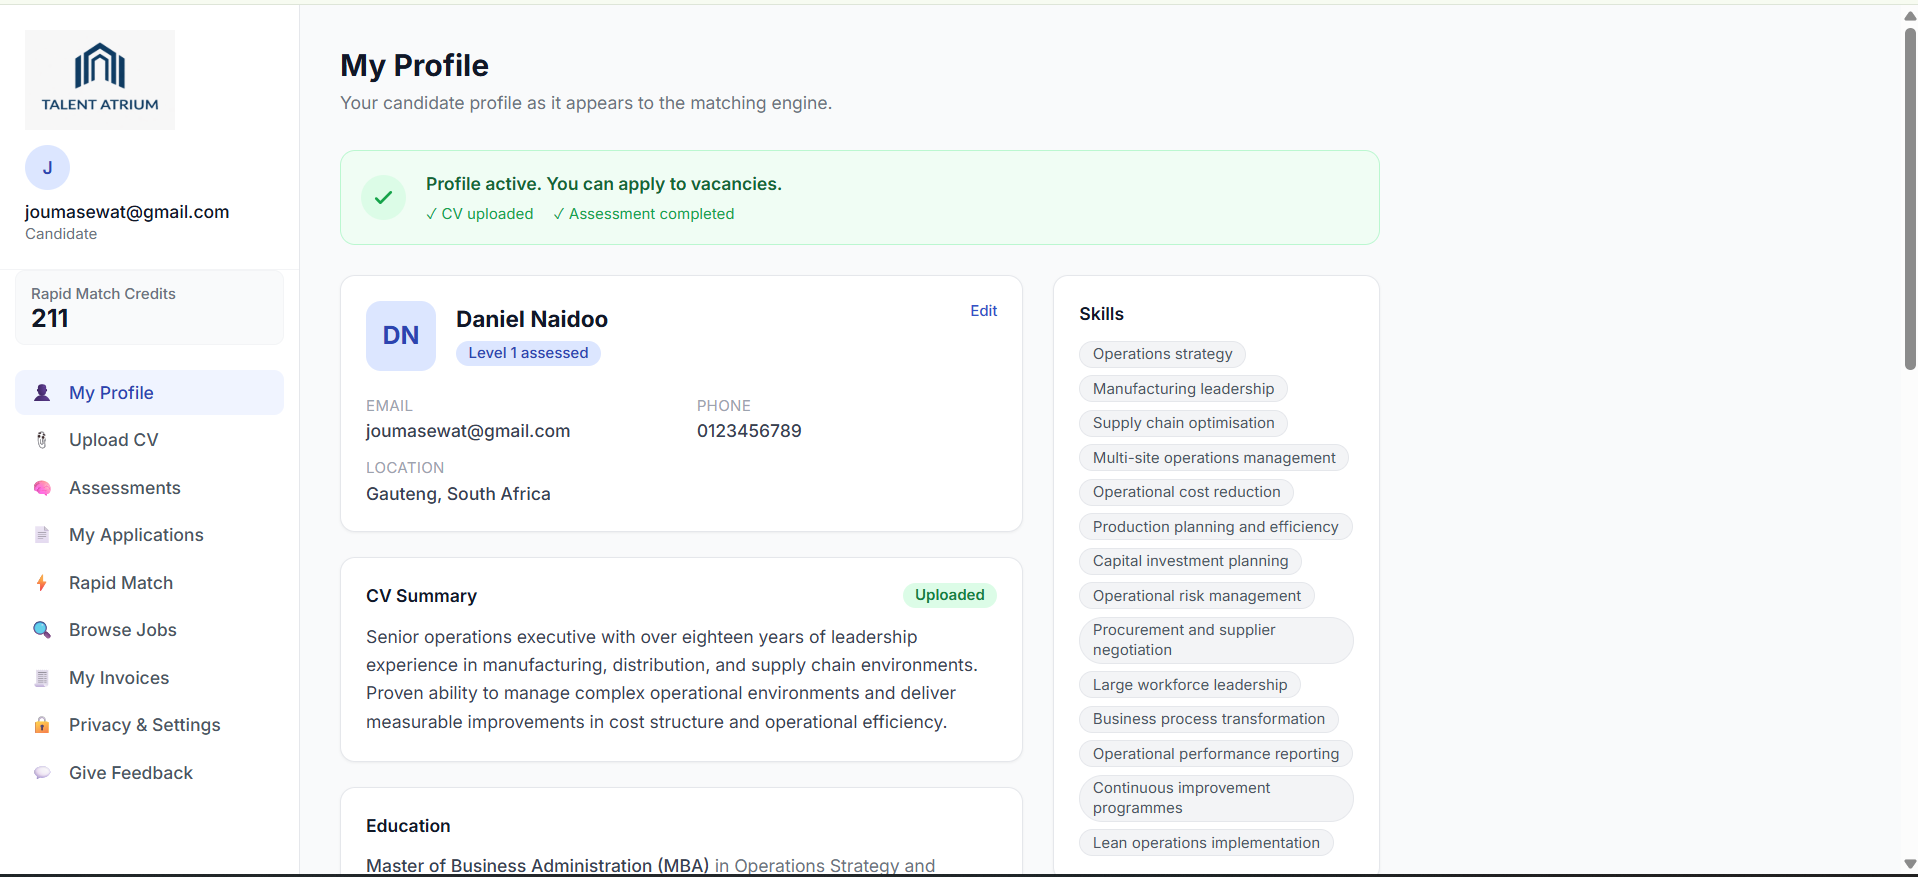Click the DN initials avatar
The image size is (1918, 877).
(x=401, y=336)
